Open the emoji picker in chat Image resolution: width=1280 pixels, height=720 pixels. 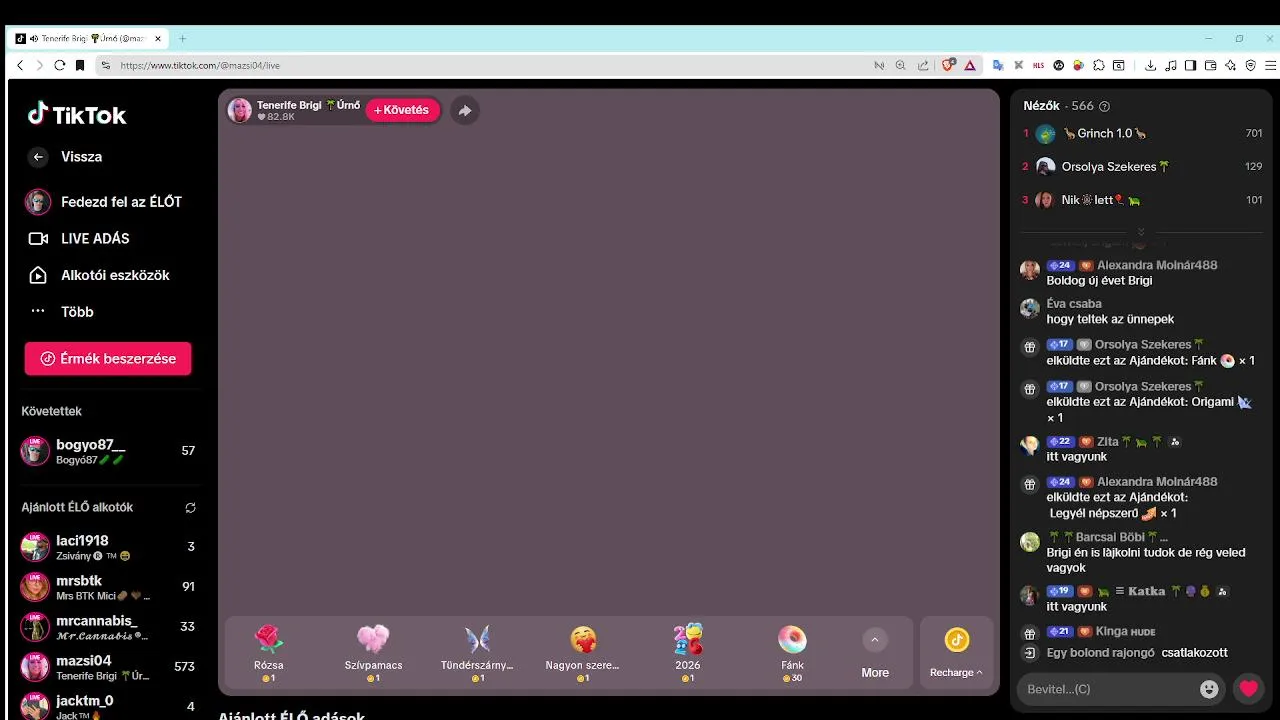[x=1209, y=689]
